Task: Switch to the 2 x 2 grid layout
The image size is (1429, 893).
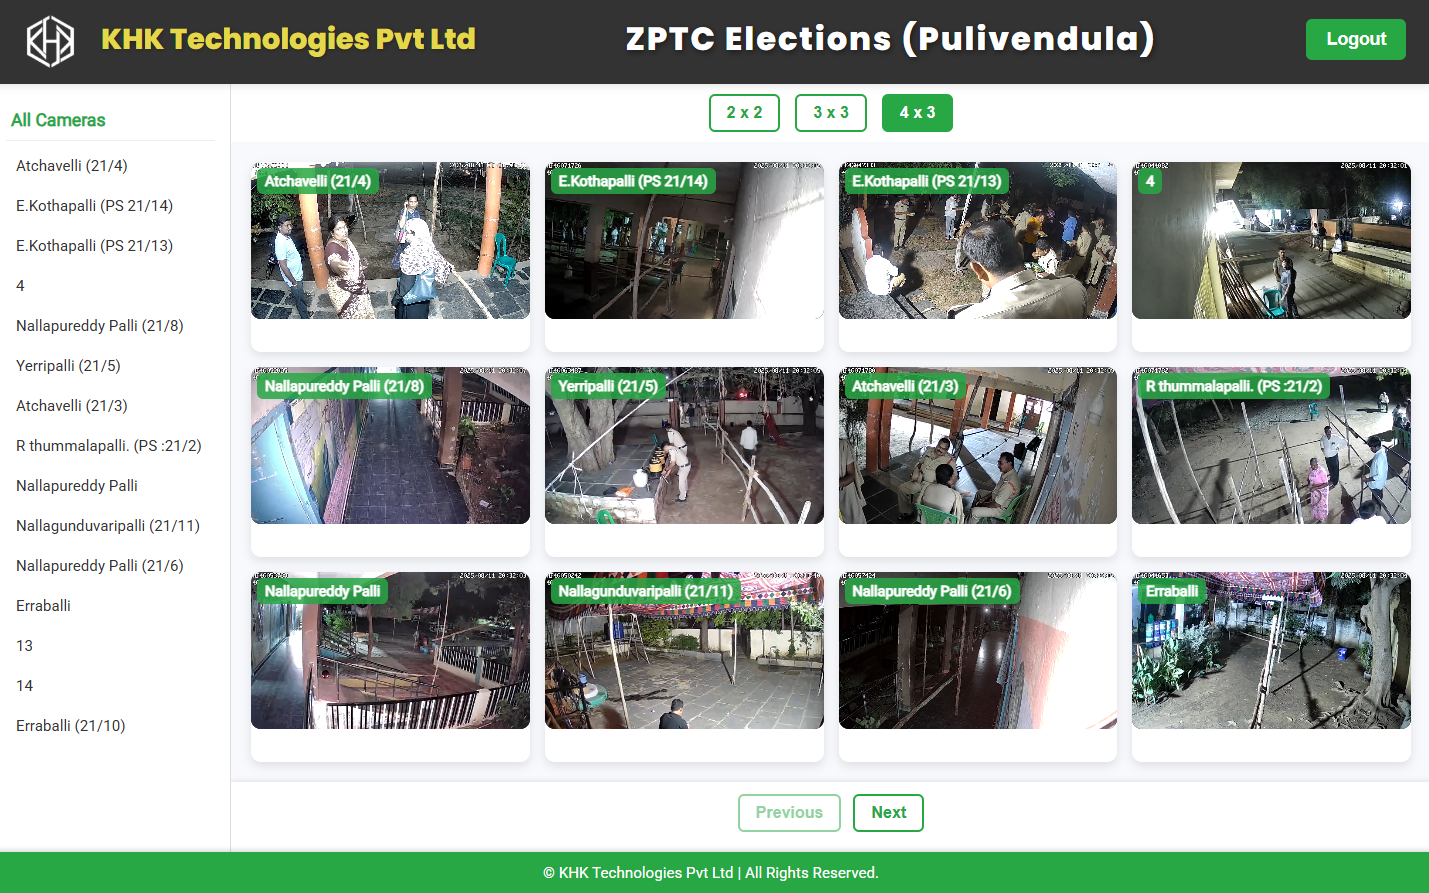Action: pyautogui.click(x=744, y=113)
